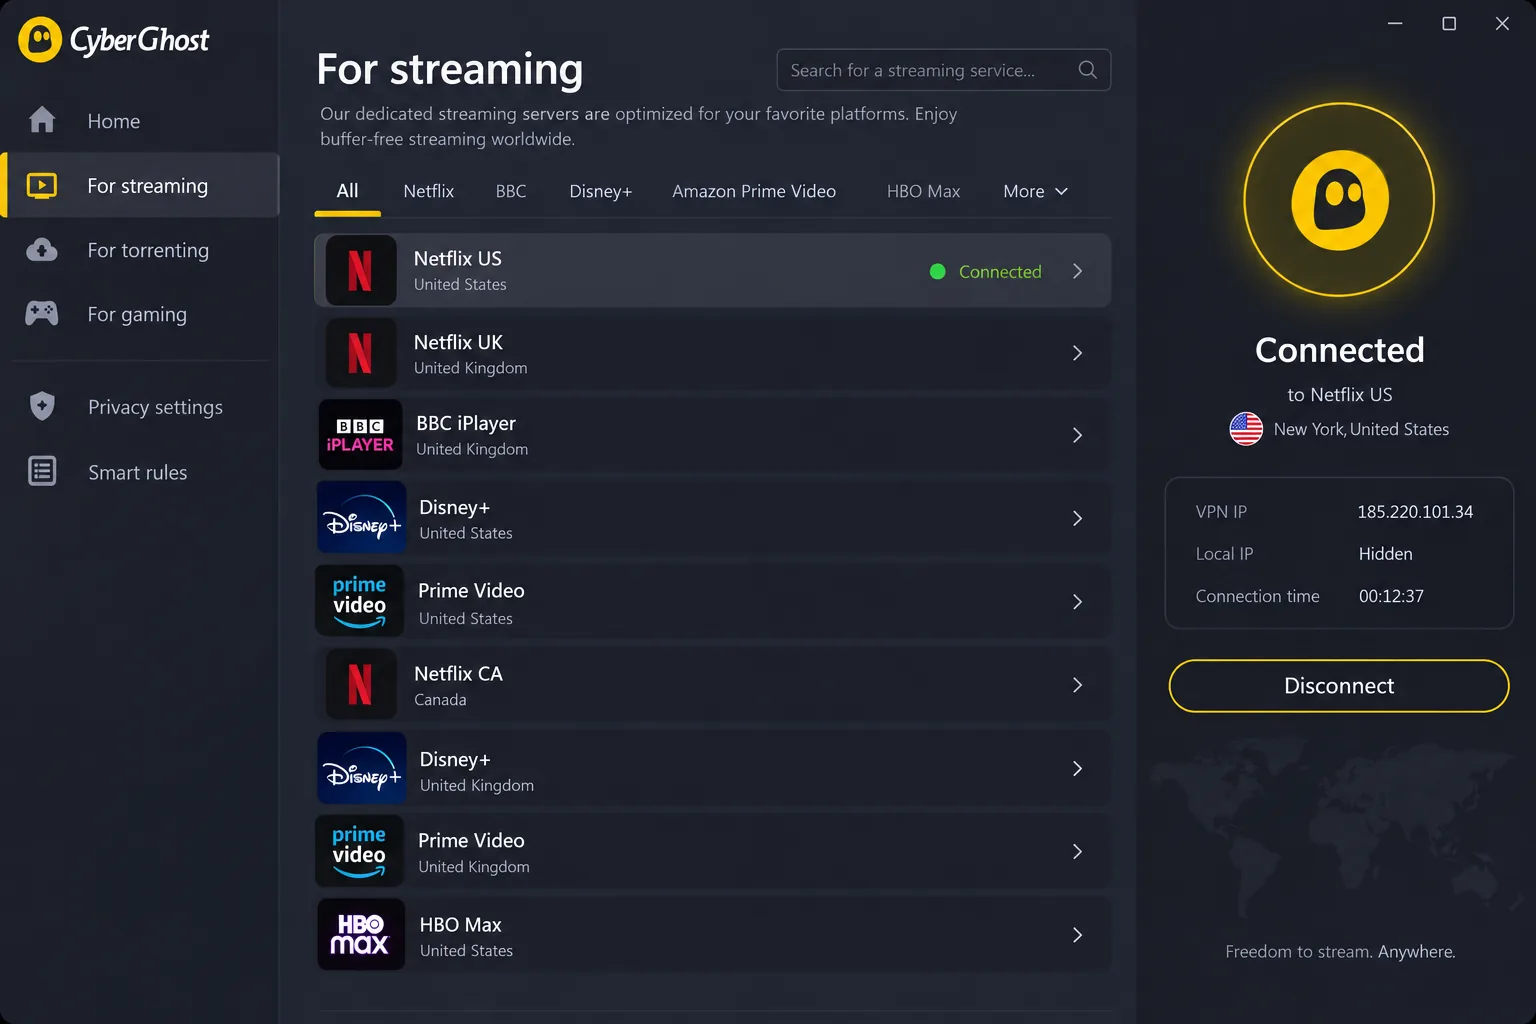Viewport: 1536px width, 1024px height.
Task: Click the VPN IP value 185.220.101.34
Action: point(1415,512)
